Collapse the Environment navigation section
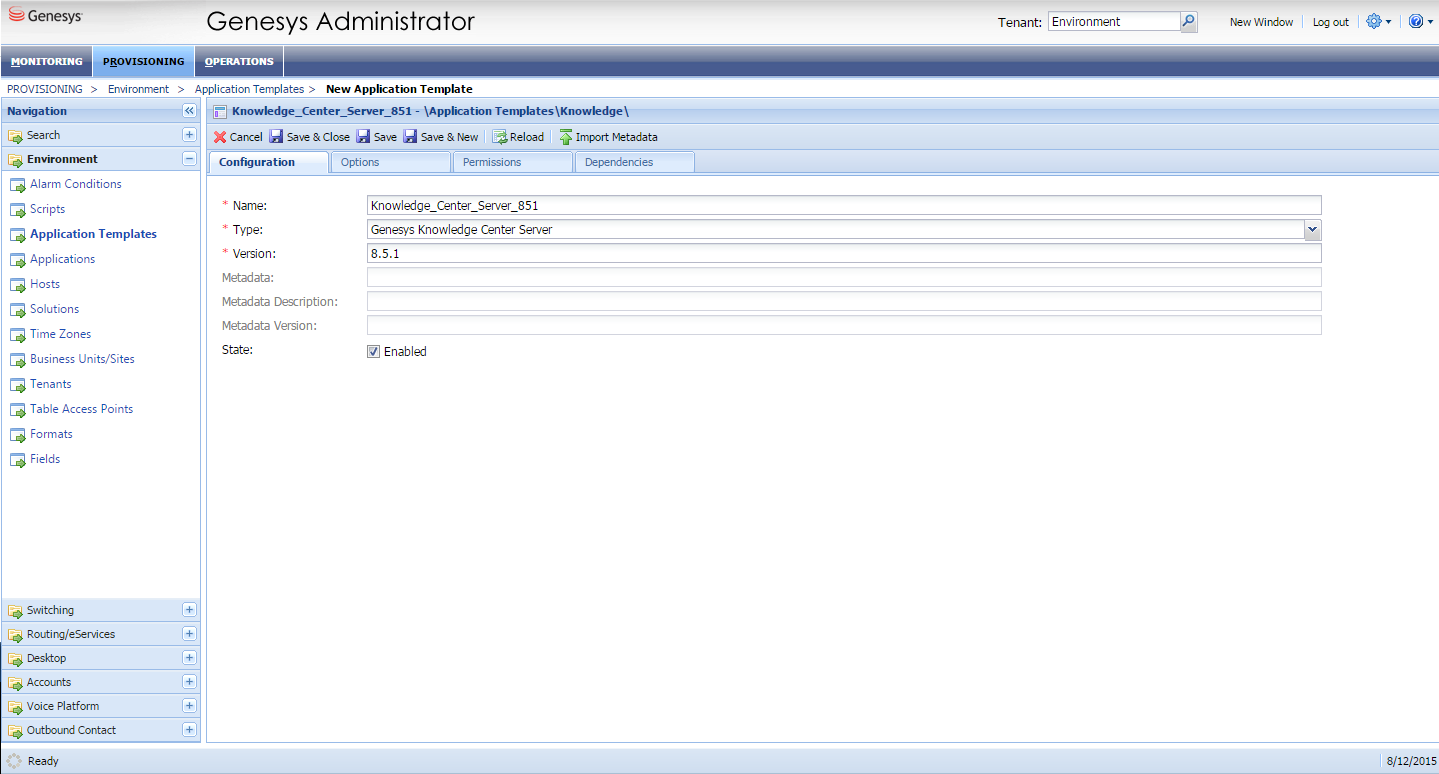Image resolution: width=1439 pixels, height=774 pixels. tap(189, 159)
